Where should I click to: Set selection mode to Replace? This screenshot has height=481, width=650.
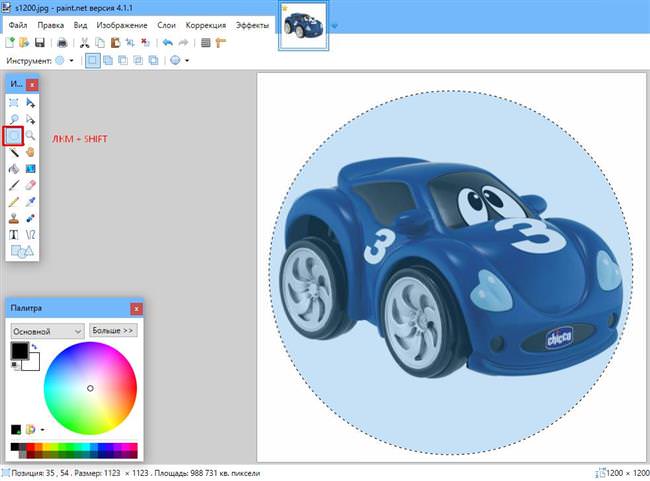click(92, 61)
